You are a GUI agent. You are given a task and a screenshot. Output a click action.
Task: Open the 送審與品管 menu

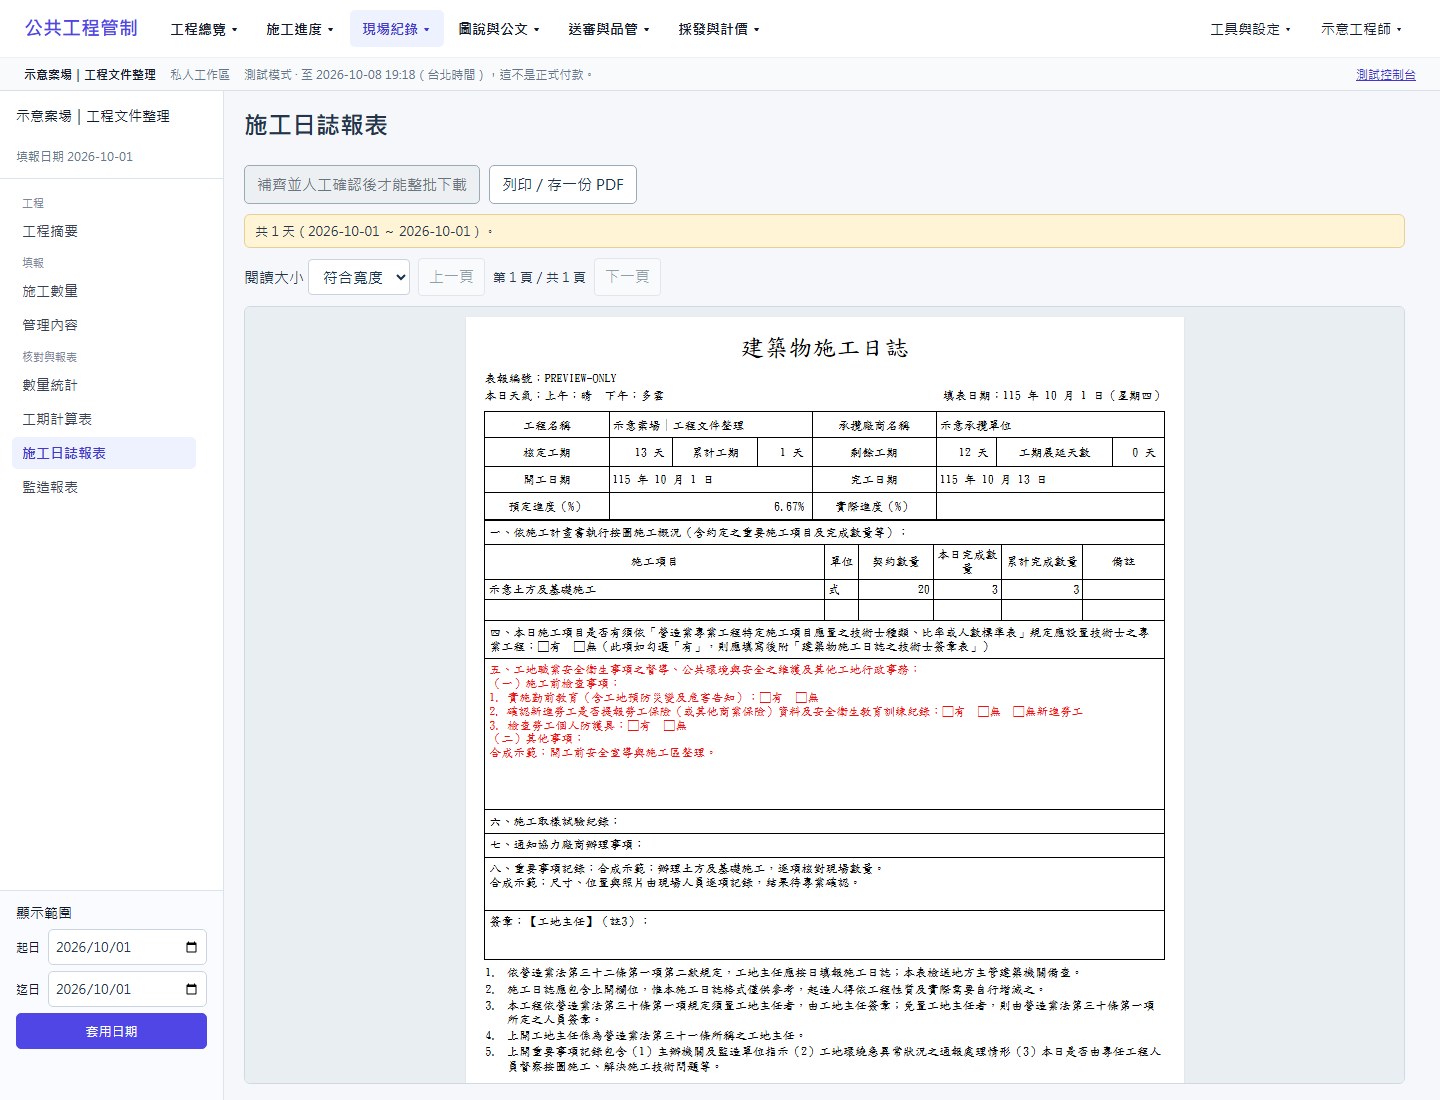[609, 29]
